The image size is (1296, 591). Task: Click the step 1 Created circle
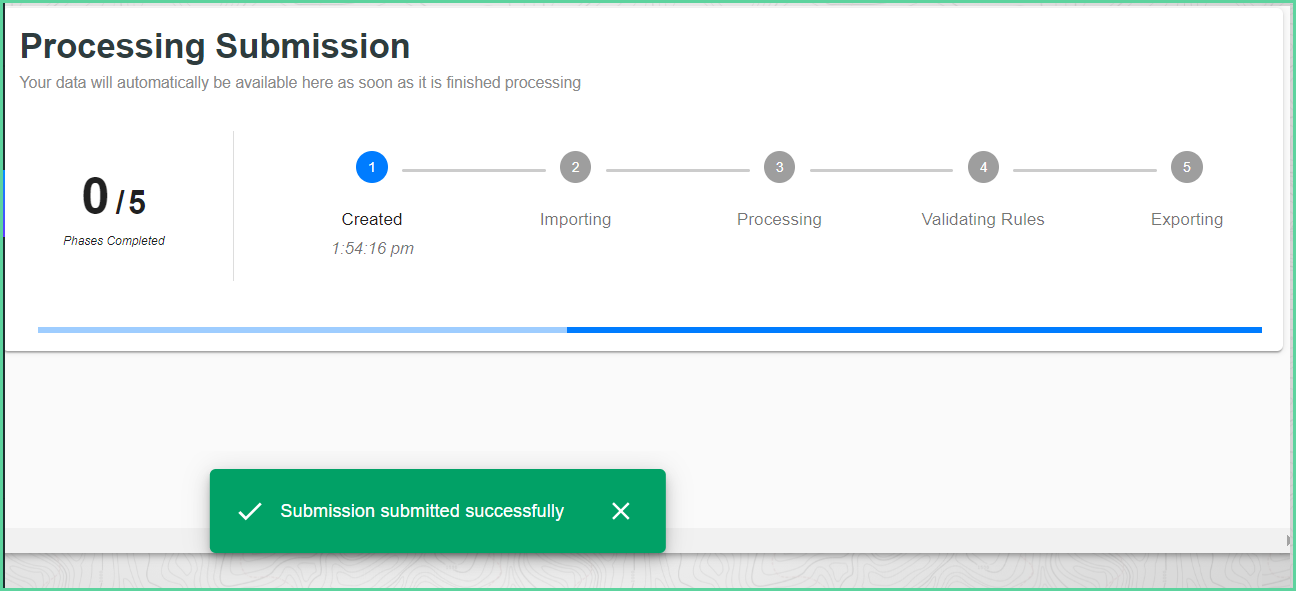pos(372,167)
